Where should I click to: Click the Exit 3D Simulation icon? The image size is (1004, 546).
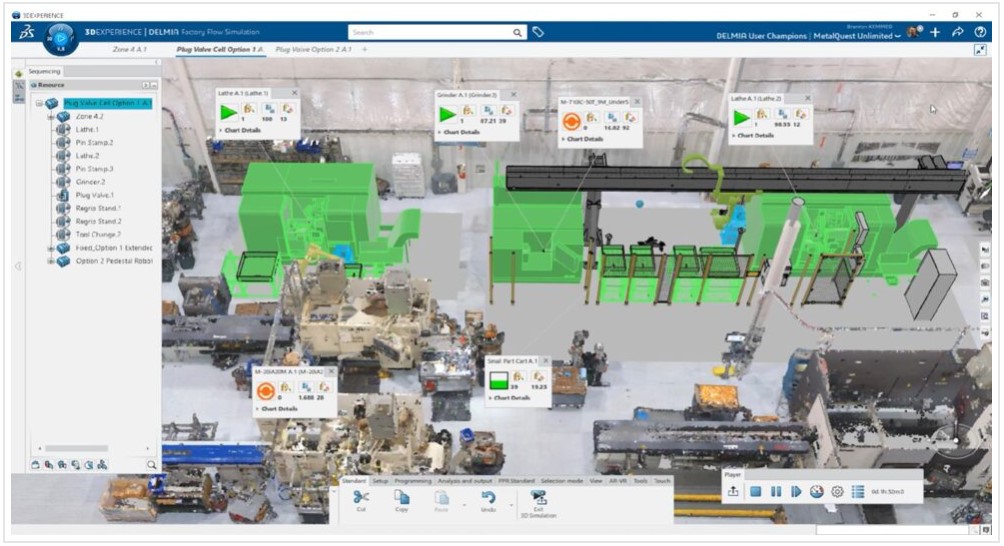coord(538,497)
